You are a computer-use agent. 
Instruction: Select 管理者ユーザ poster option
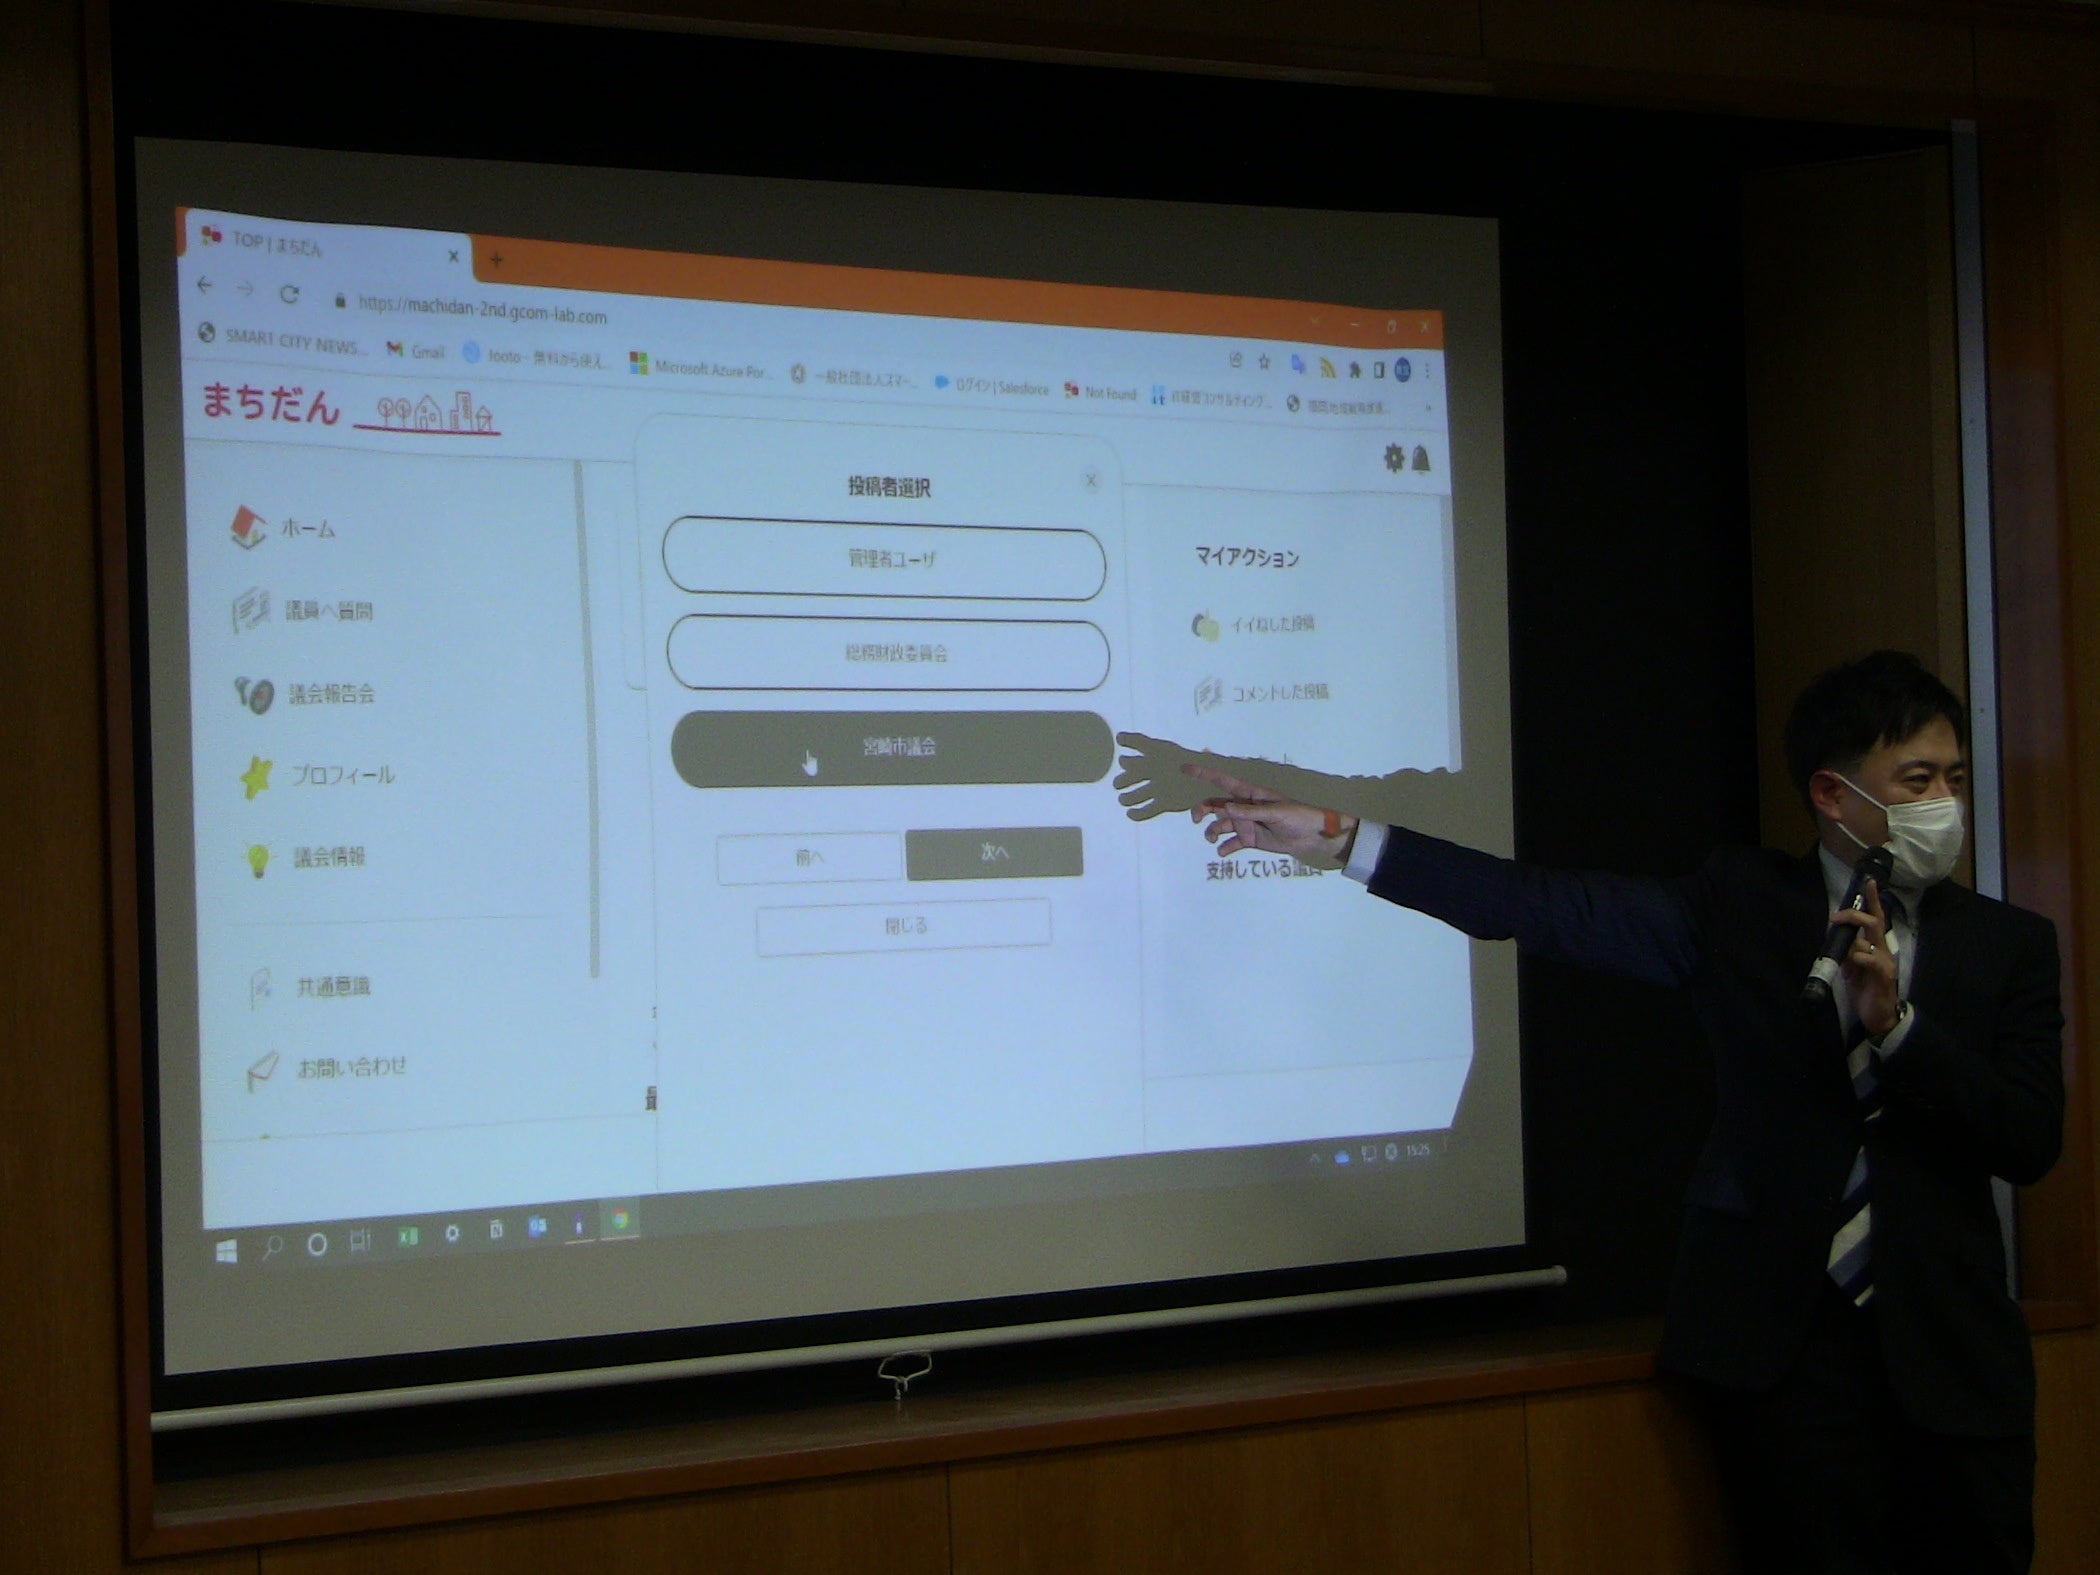pyautogui.click(x=884, y=560)
